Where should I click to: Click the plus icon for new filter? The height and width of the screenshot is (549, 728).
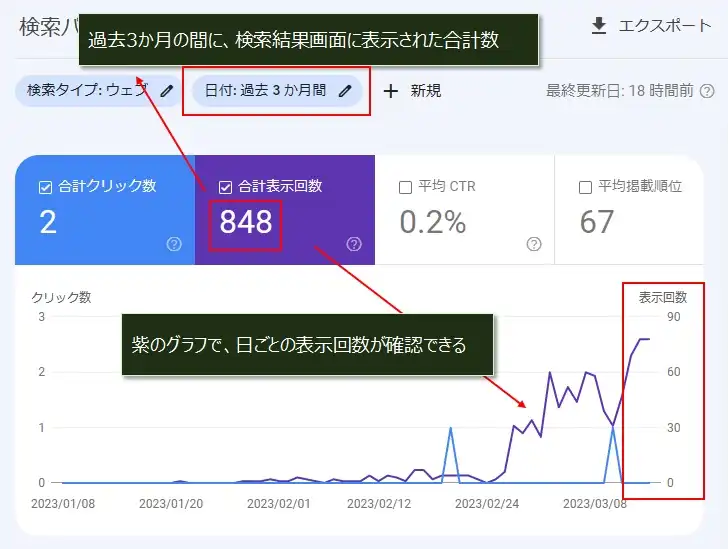pos(391,91)
